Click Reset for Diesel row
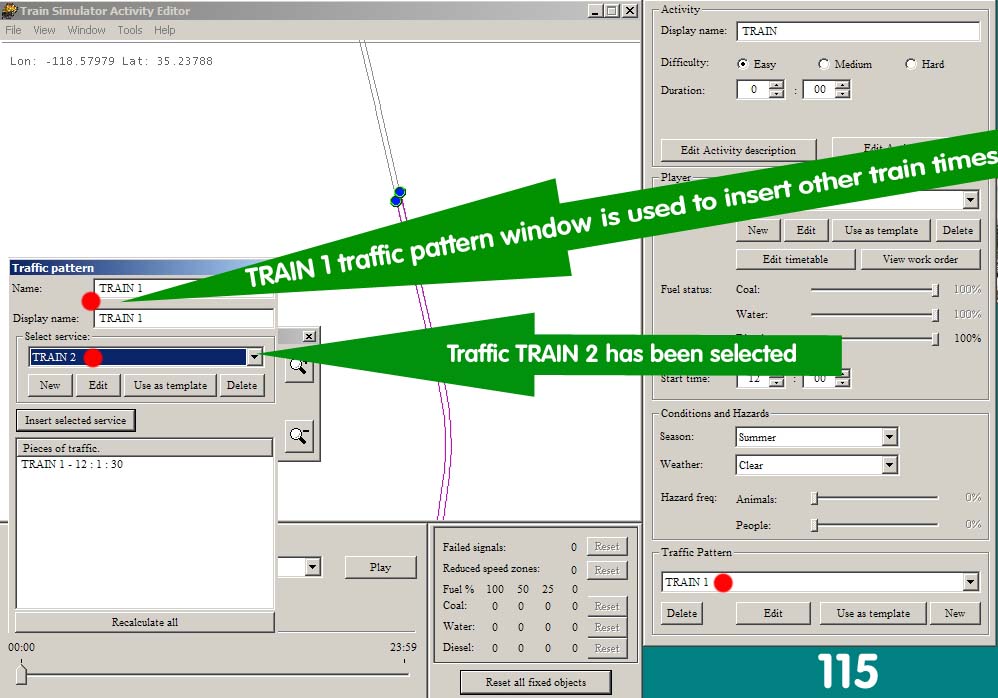 607,648
